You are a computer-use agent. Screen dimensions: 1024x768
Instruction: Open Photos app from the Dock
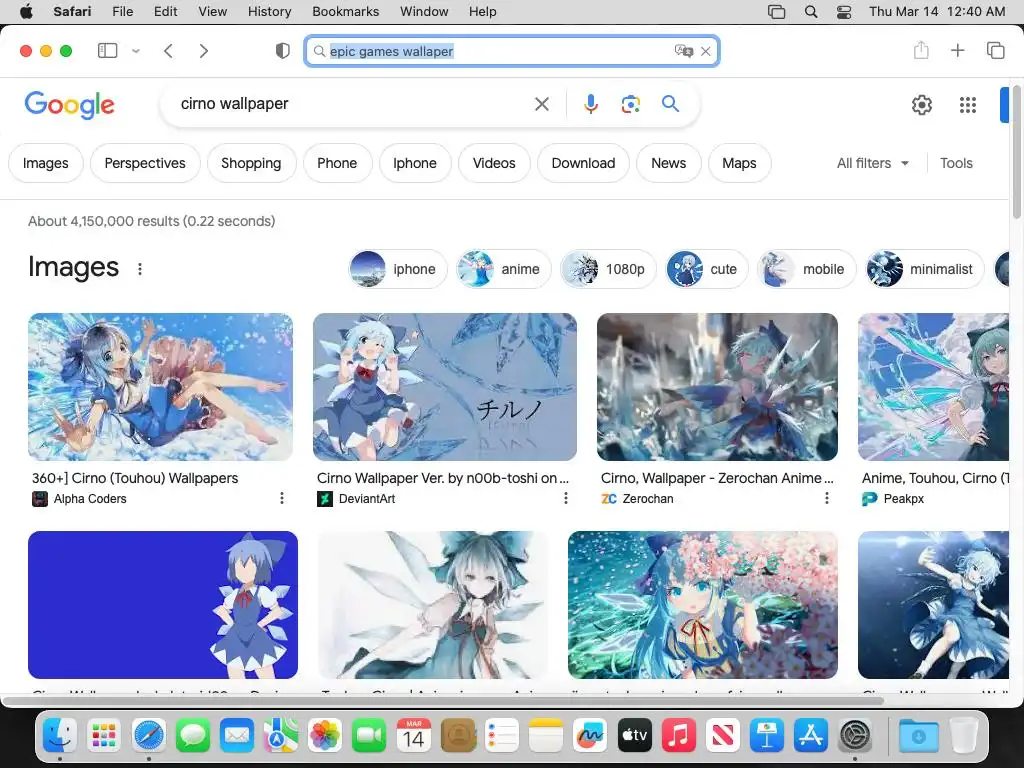(325, 736)
